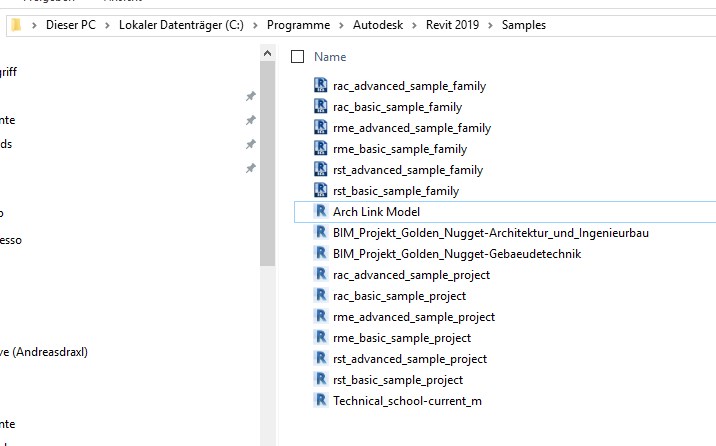Select file name BIM_Projekt_Golden_Nugget-Gebaeudetechnik
The image size is (716, 446).
click(x=457, y=254)
